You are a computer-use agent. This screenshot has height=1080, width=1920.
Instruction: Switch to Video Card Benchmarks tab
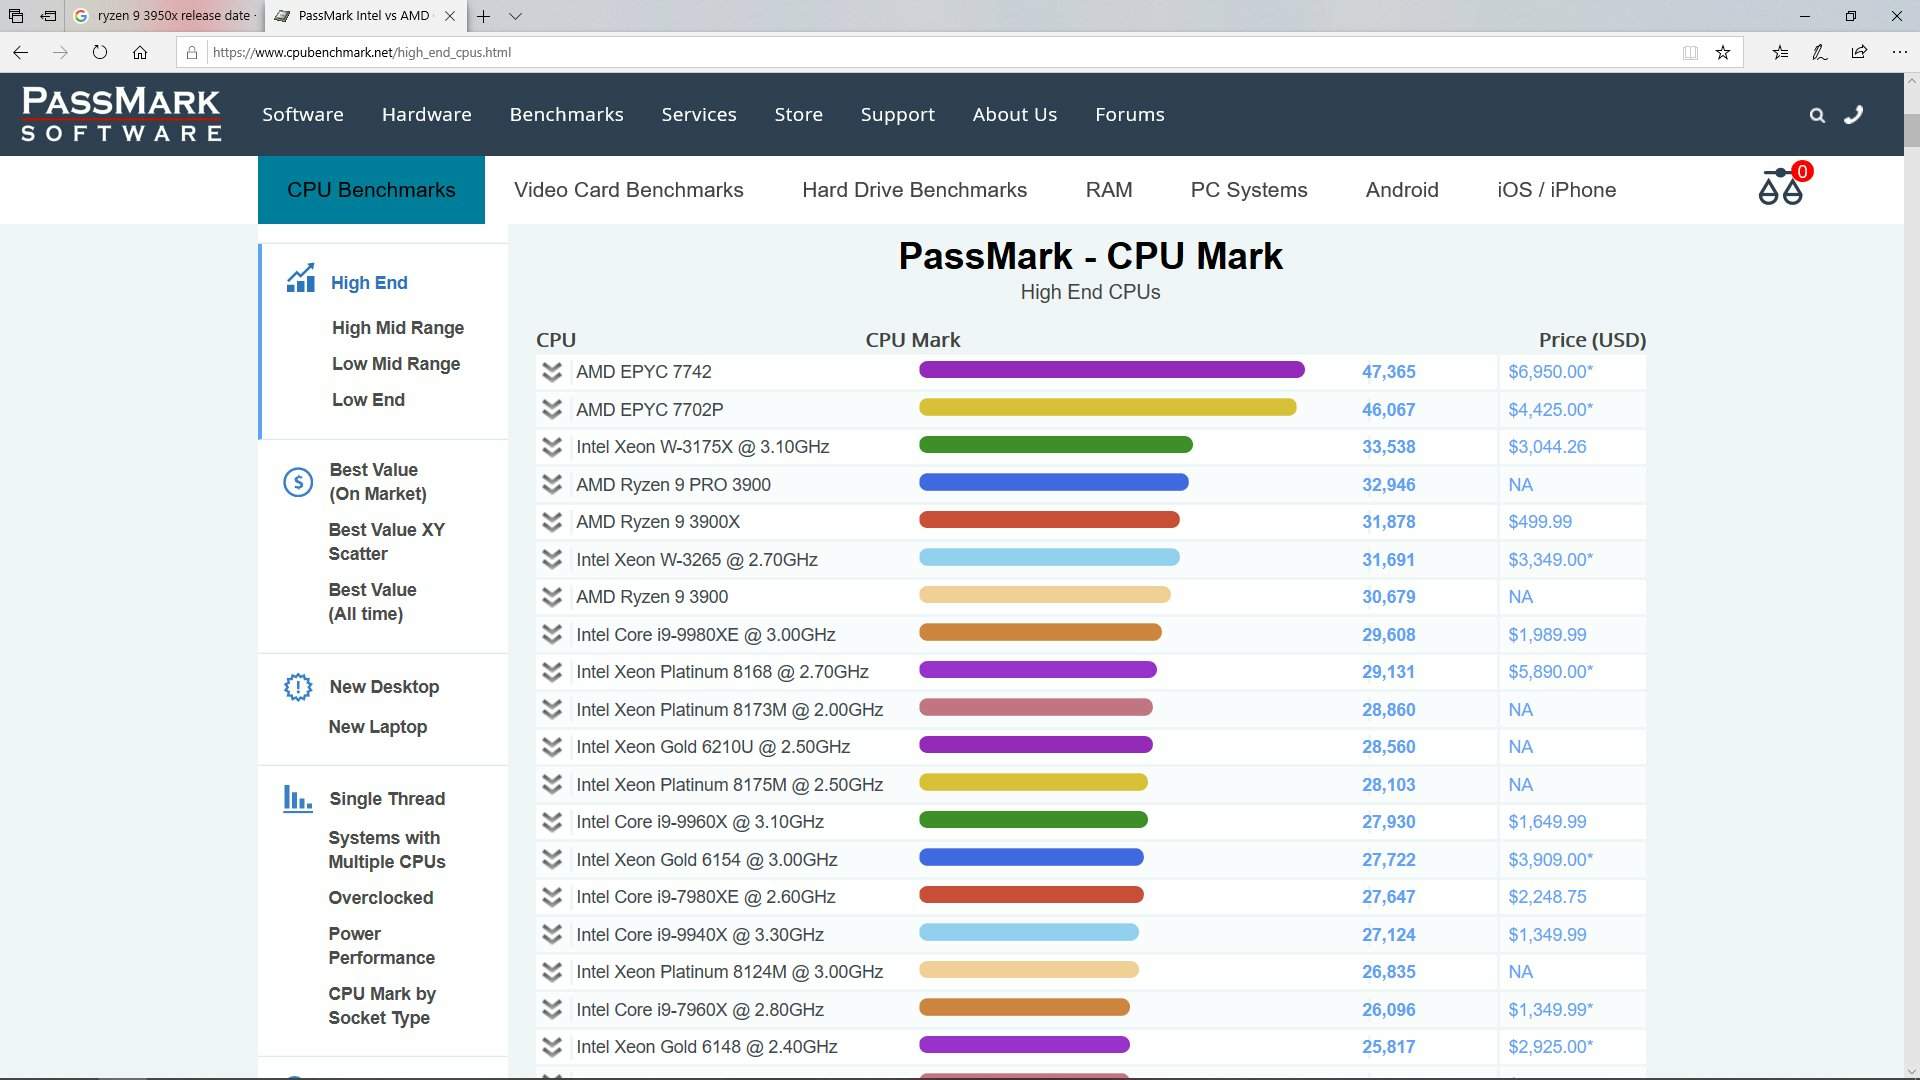(x=629, y=190)
